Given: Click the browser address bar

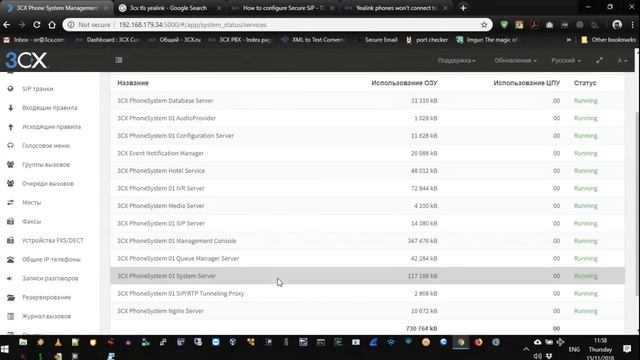Looking at the screenshot, I should pyautogui.click(x=278, y=25).
